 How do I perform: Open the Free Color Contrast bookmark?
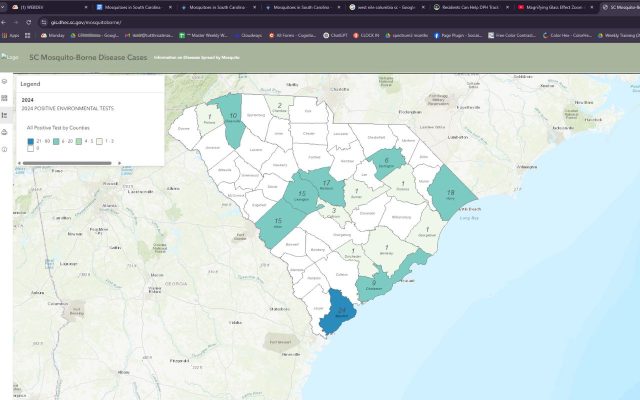512,36
